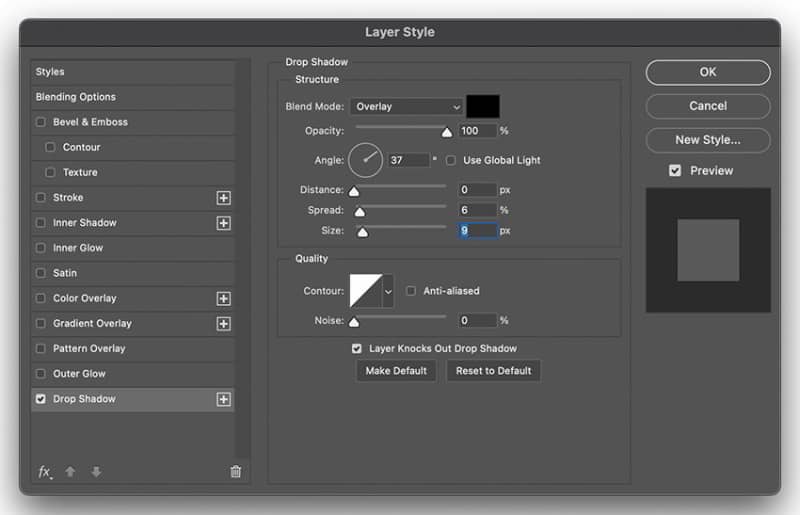Click the plus icon next to Stroke
Viewport: 800px width, 515px height.
pyautogui.click(x=223, y=198)
